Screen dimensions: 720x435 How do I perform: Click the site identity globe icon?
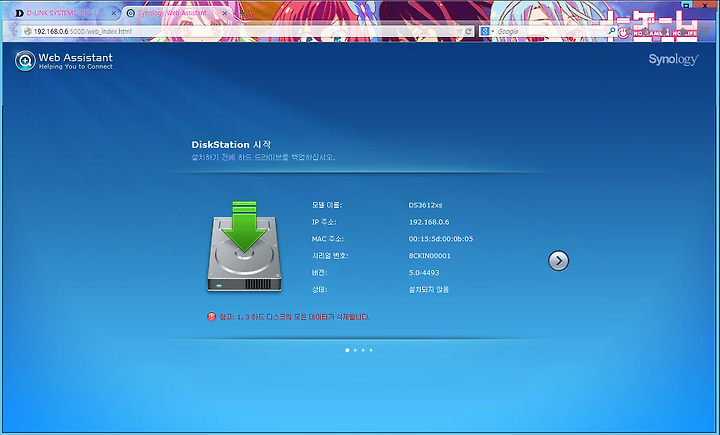(28, 31)
